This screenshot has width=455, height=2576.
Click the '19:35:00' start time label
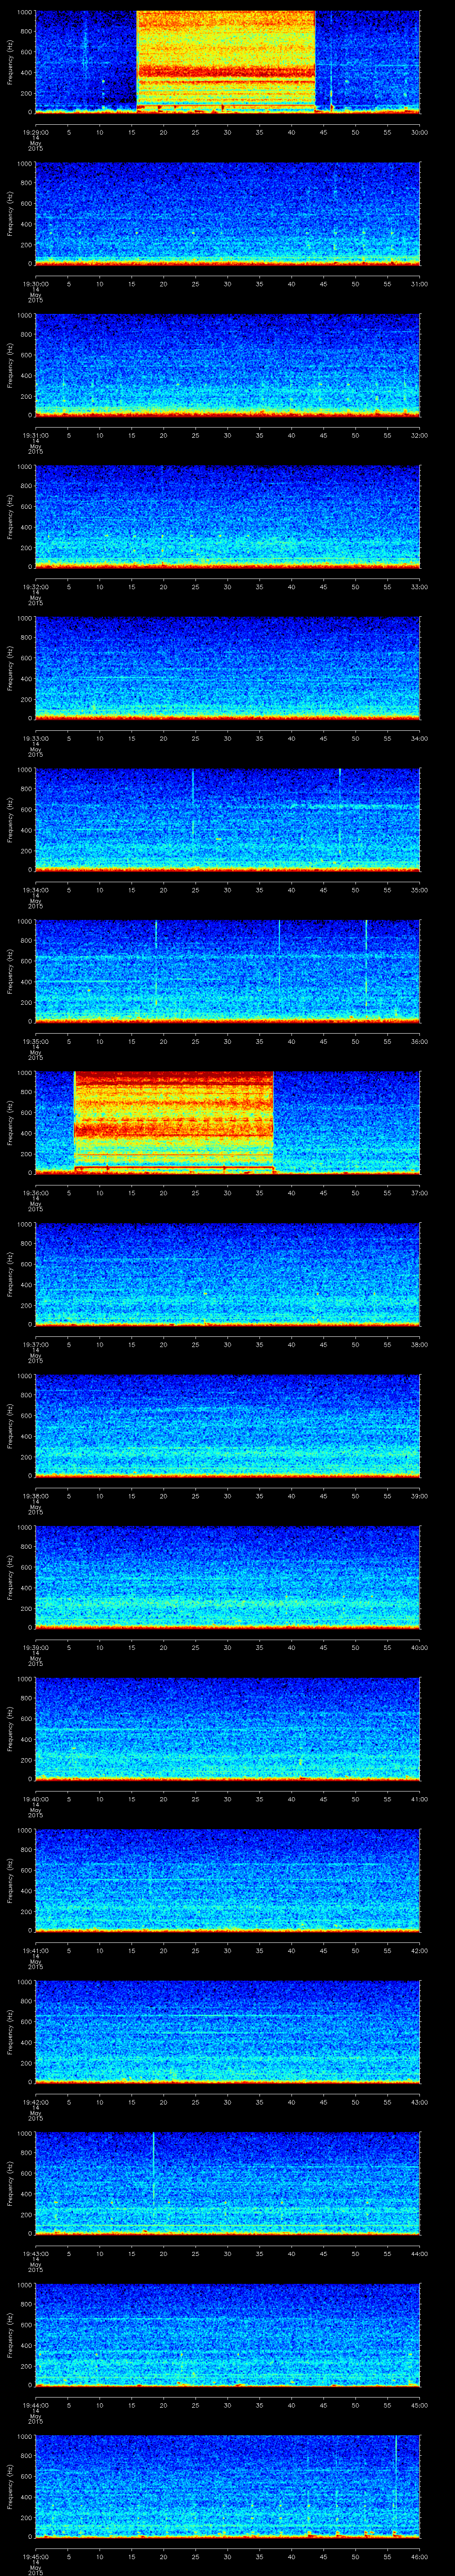[x=35, y=1041]
